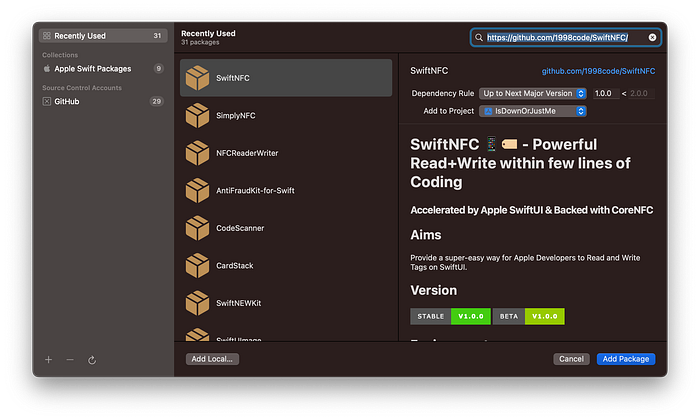Click the 9 count badge beside Apple Swift Packages
Image resolution: width=700 pixels, height=420 pixels.
[x=158, y=68]
